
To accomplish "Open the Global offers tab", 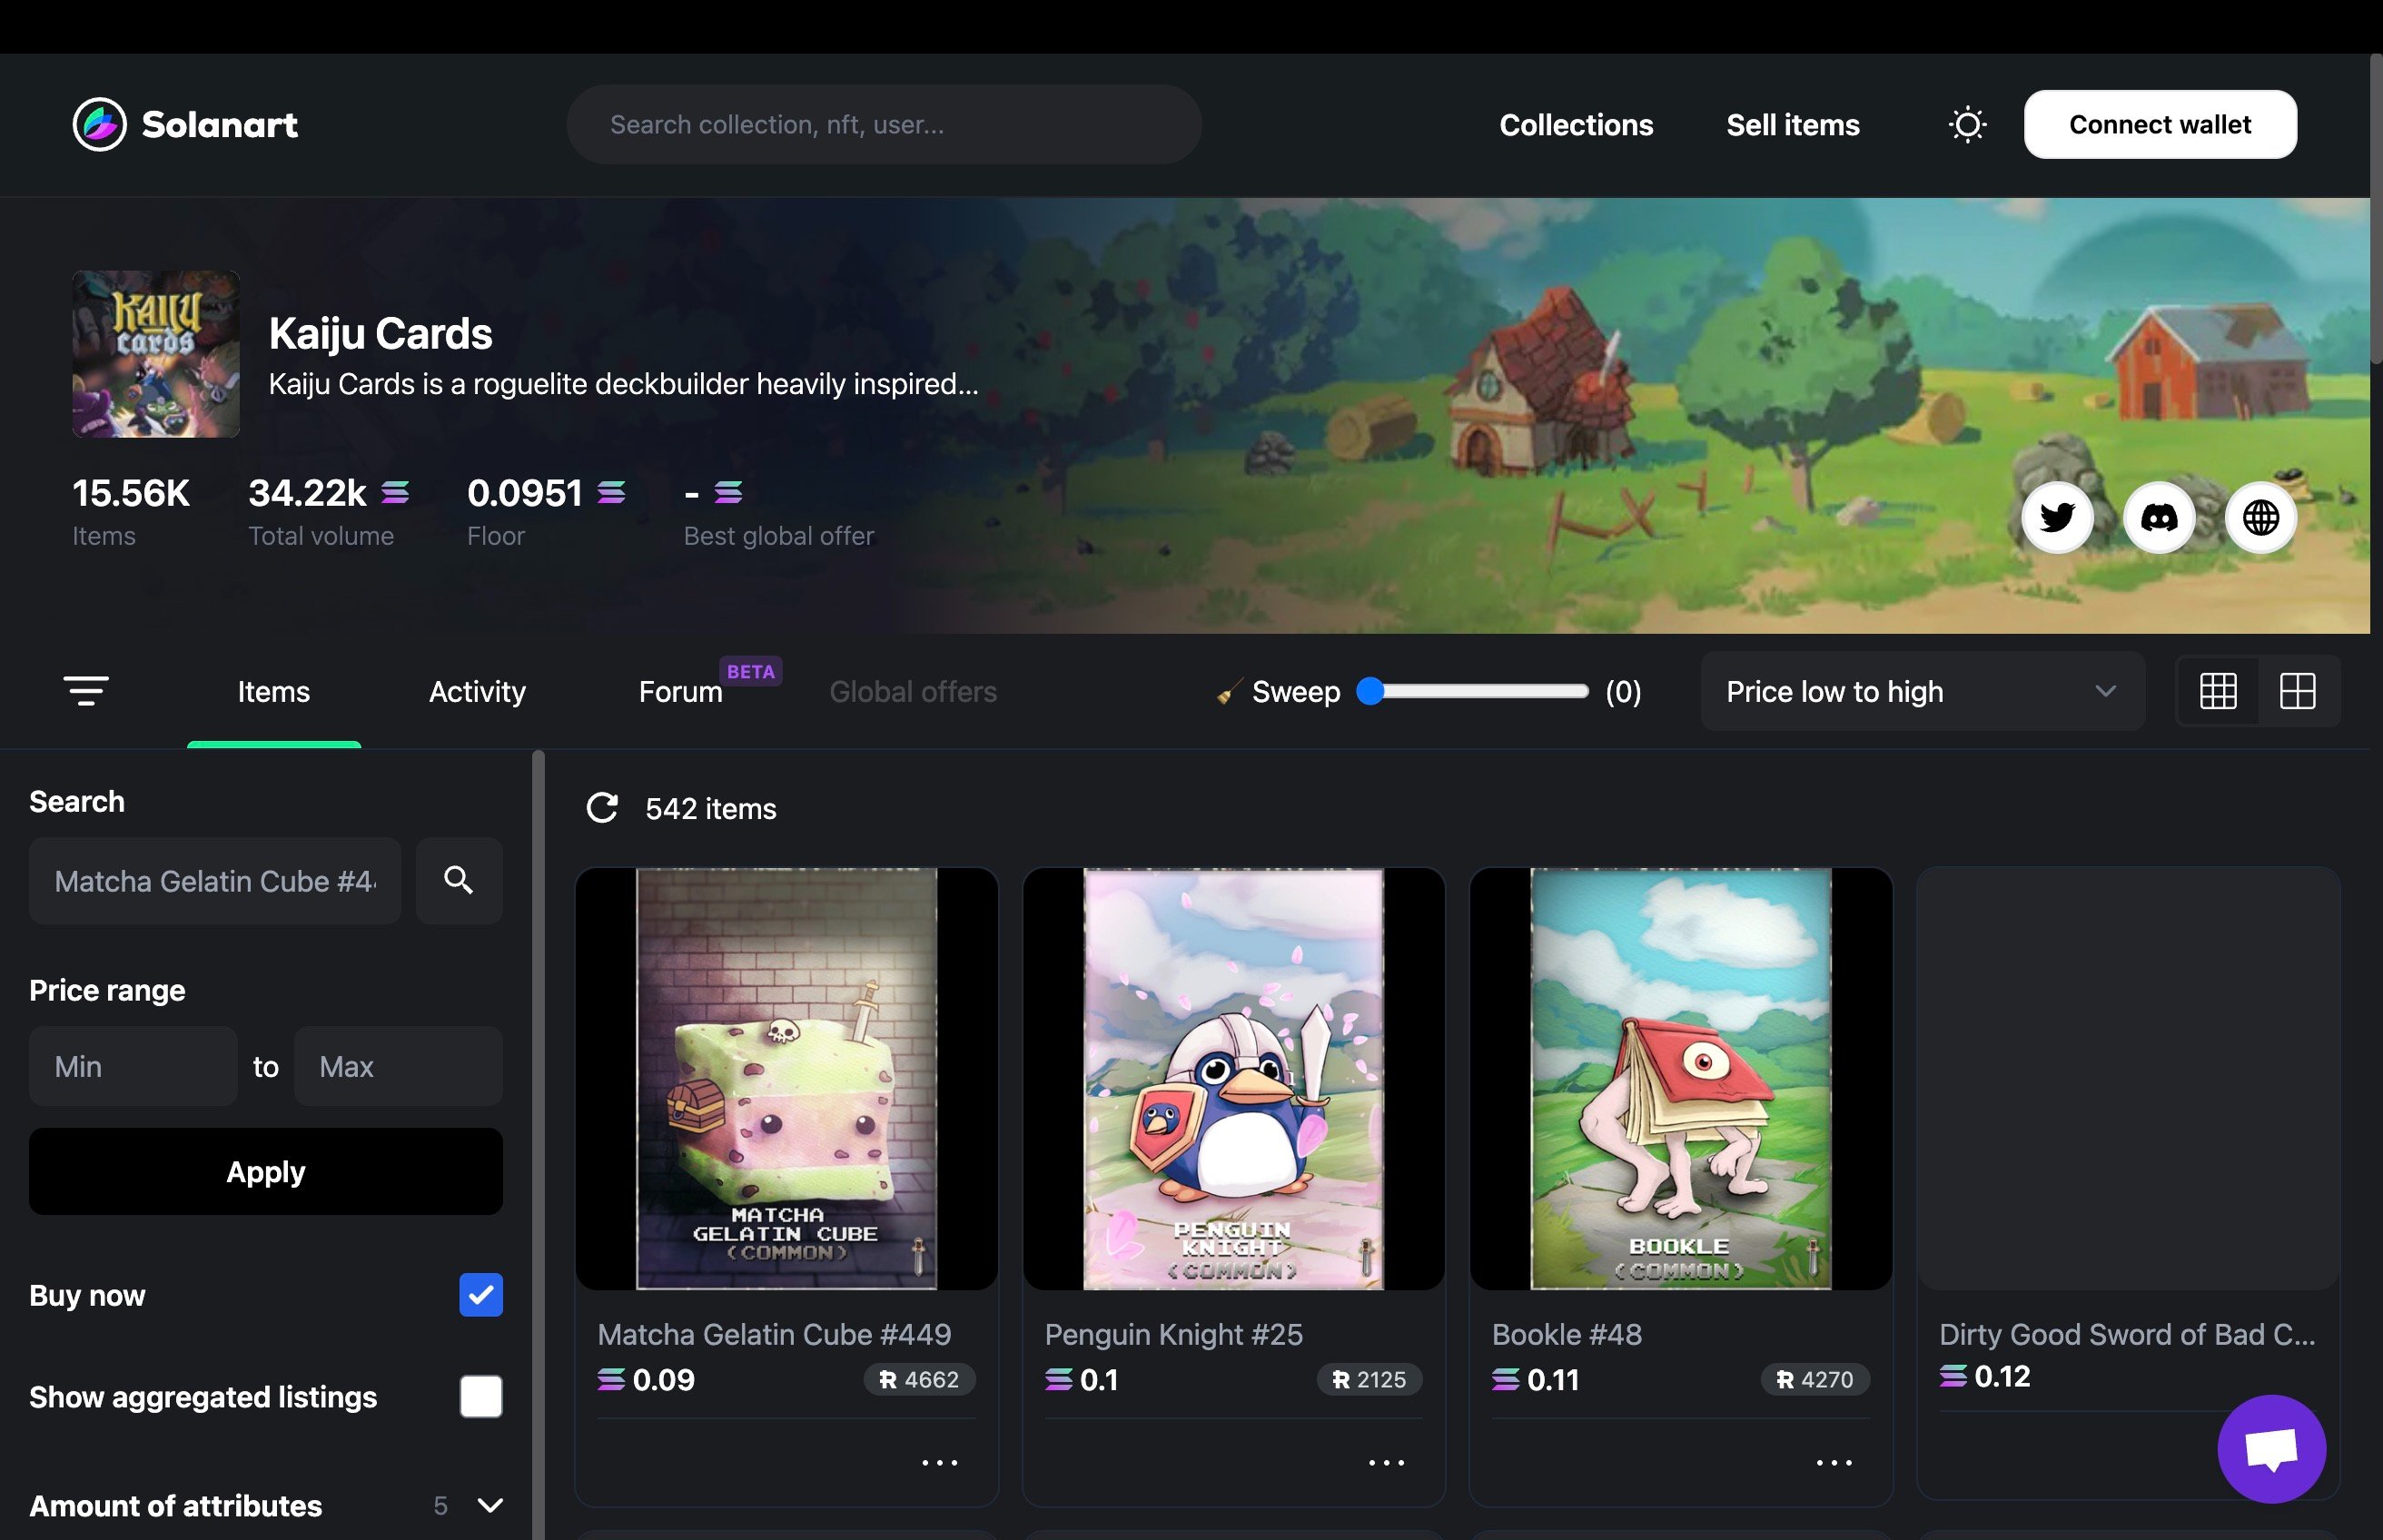I will (913, 691).
